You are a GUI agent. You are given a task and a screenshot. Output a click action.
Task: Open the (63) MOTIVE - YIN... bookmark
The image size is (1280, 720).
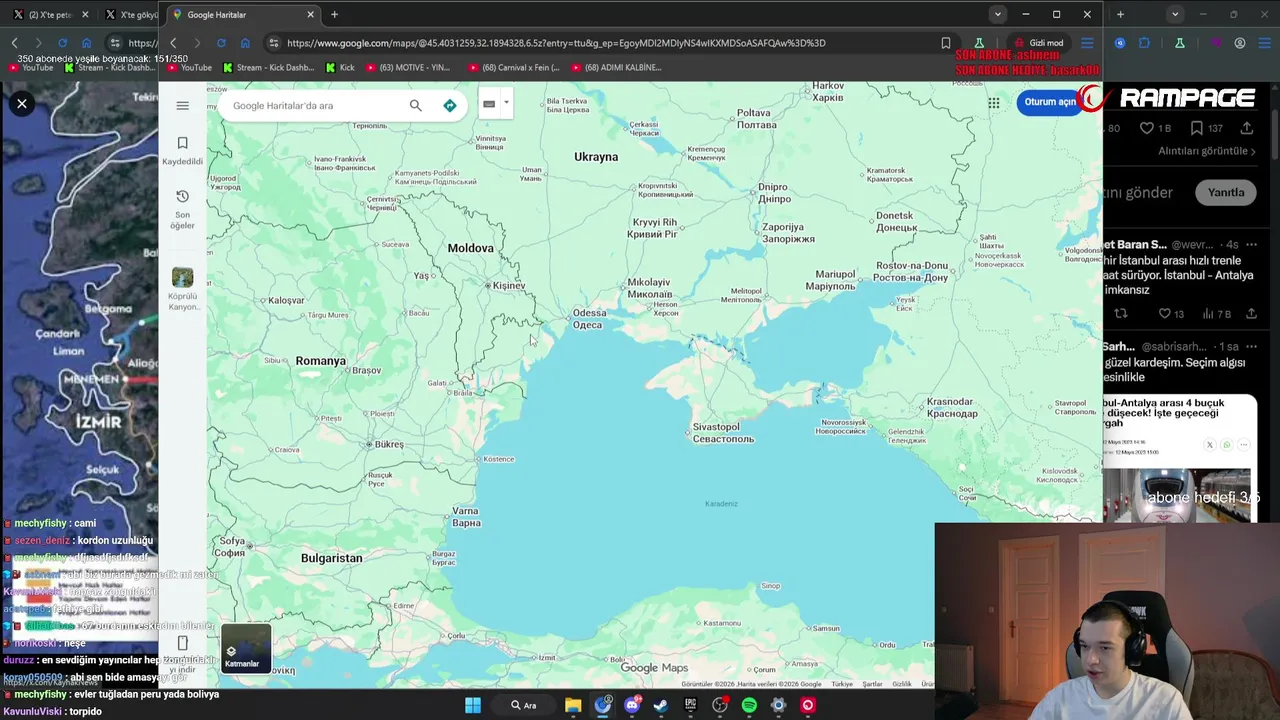pos(408,67)
